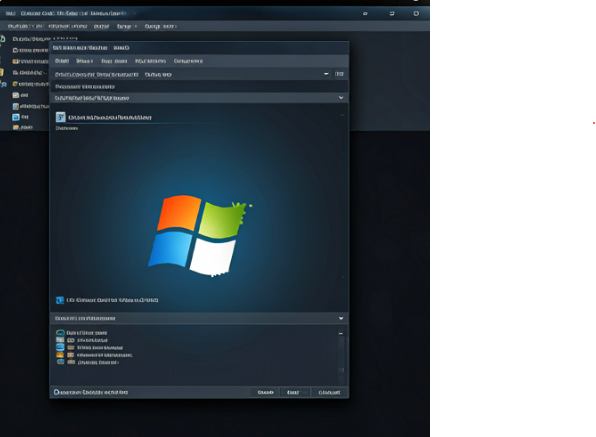Image resolution: width=596 pixels, height=437 pixels.
Task: Click the minus button beside the dialog's grid icon
Action: [326, 74]
